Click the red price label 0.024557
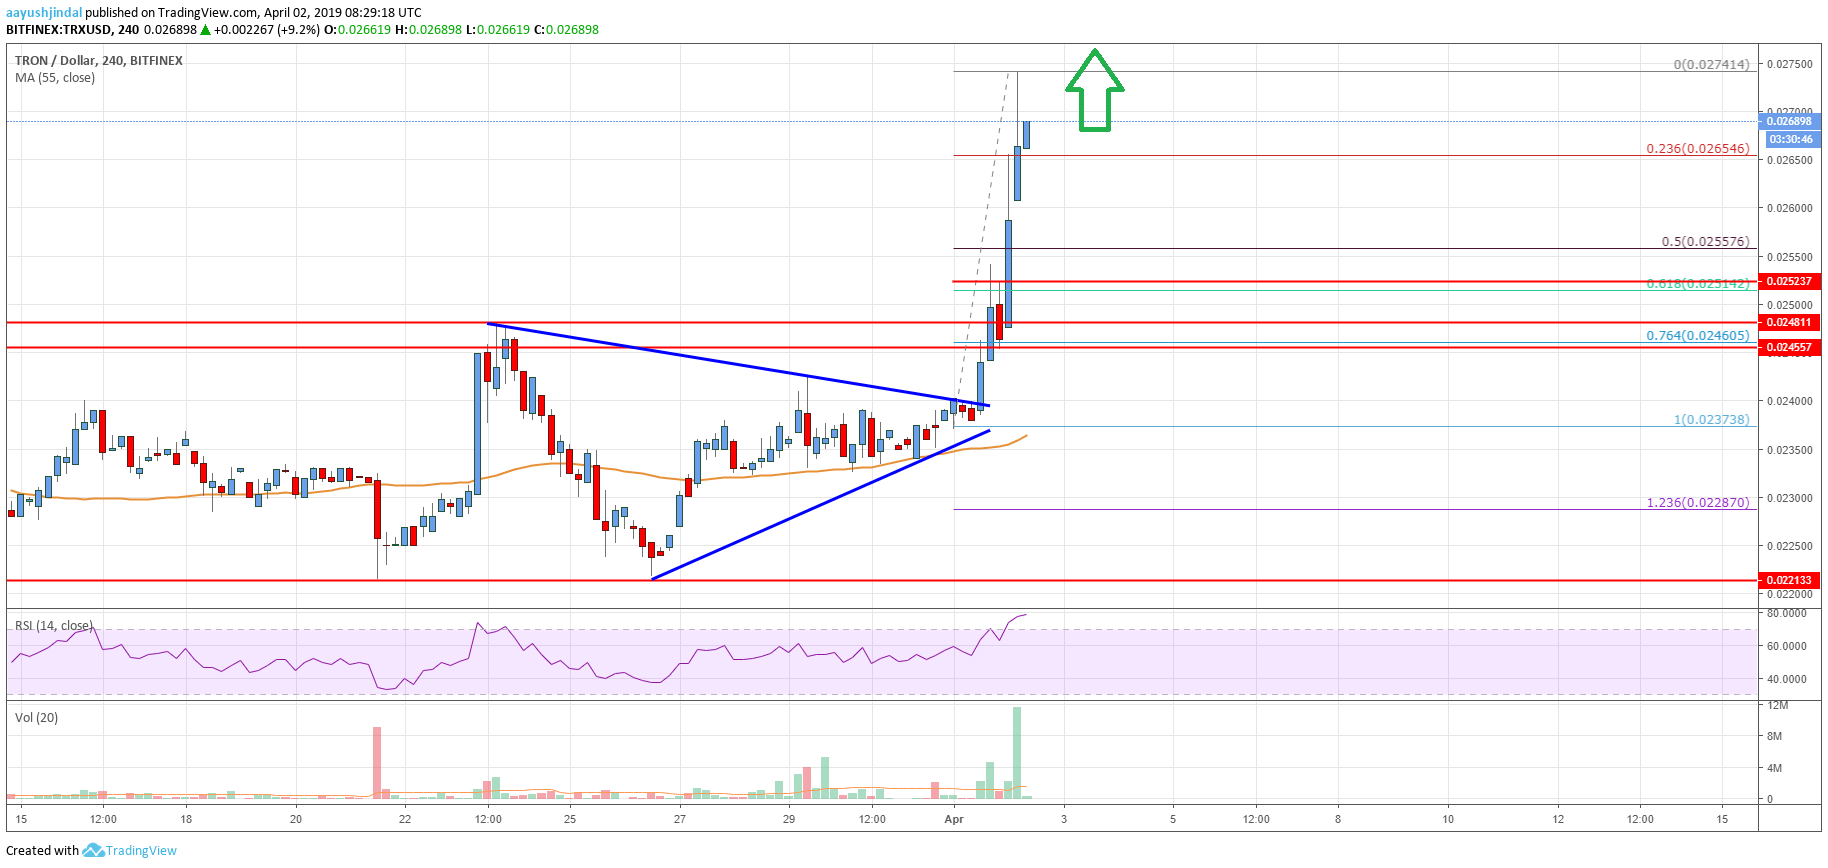 click(x=1788, y=347)
